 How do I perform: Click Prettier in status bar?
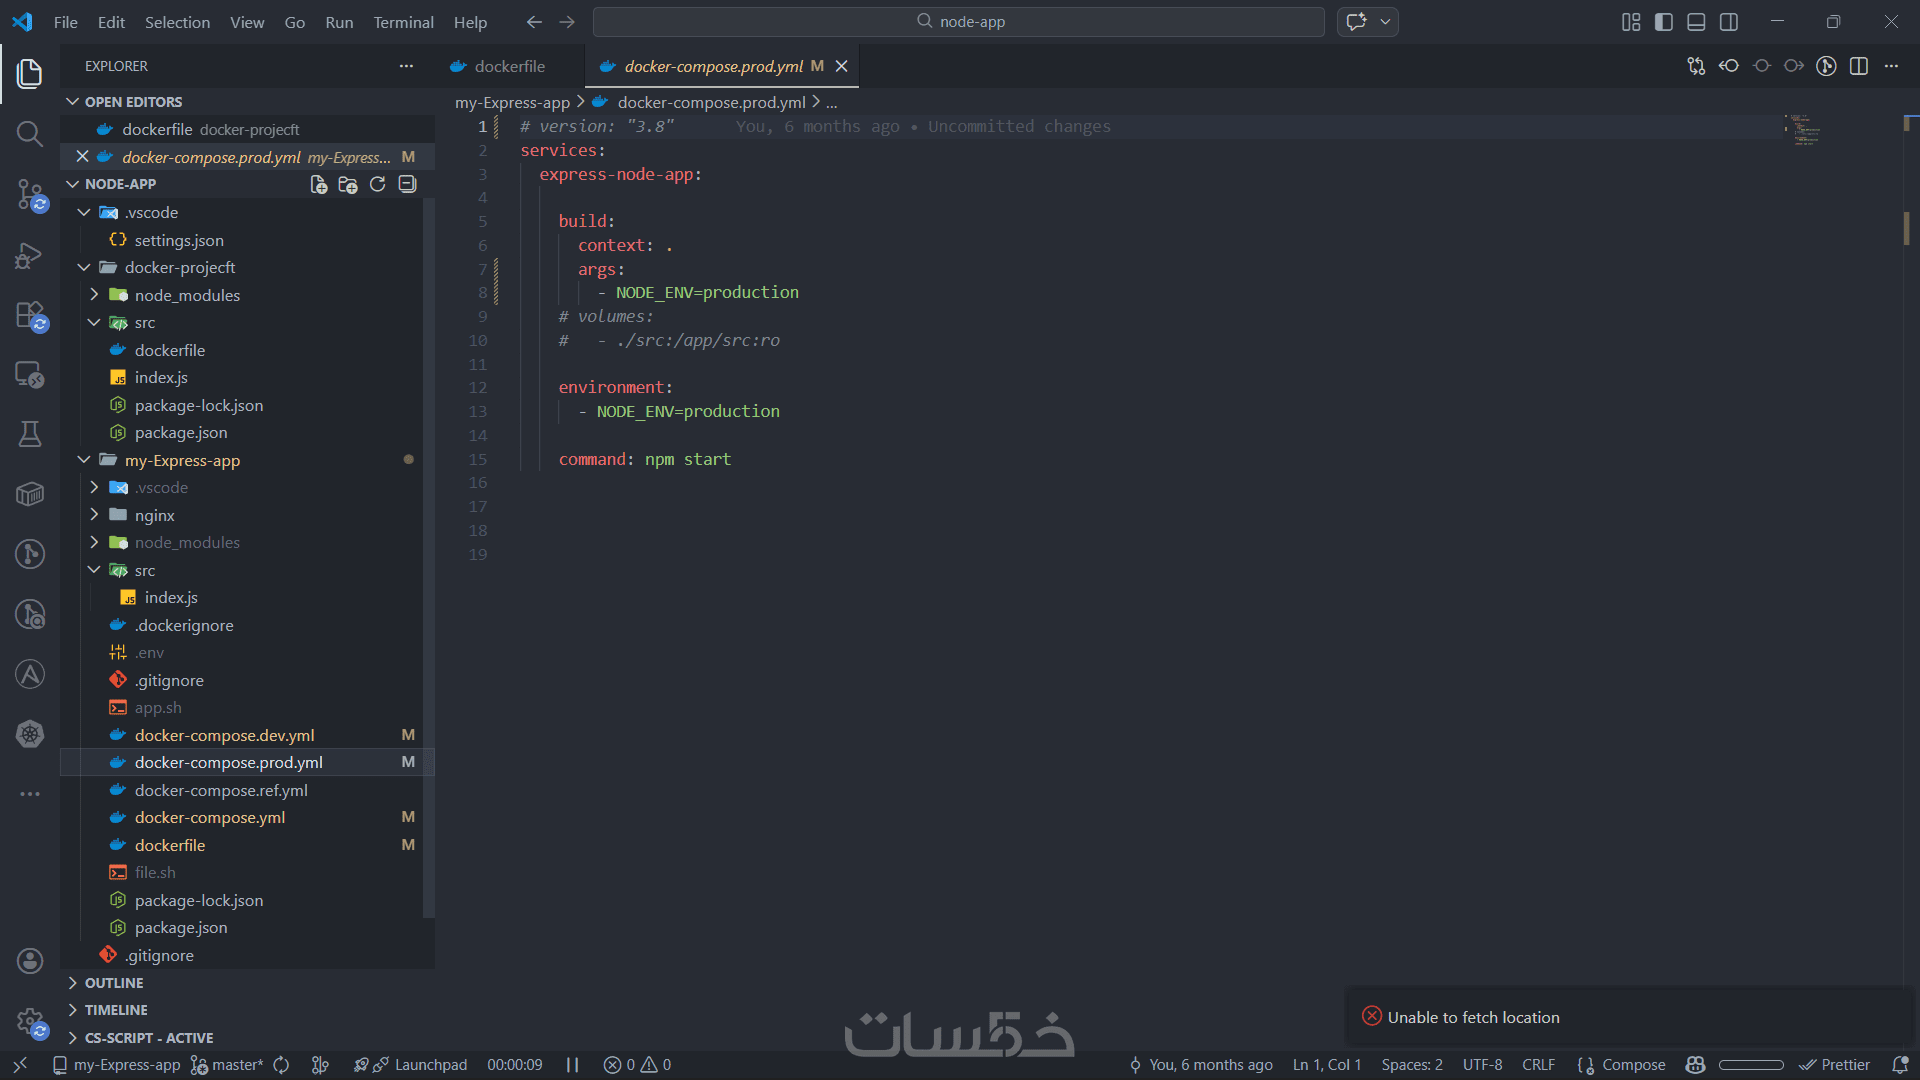point(1835,1065)
